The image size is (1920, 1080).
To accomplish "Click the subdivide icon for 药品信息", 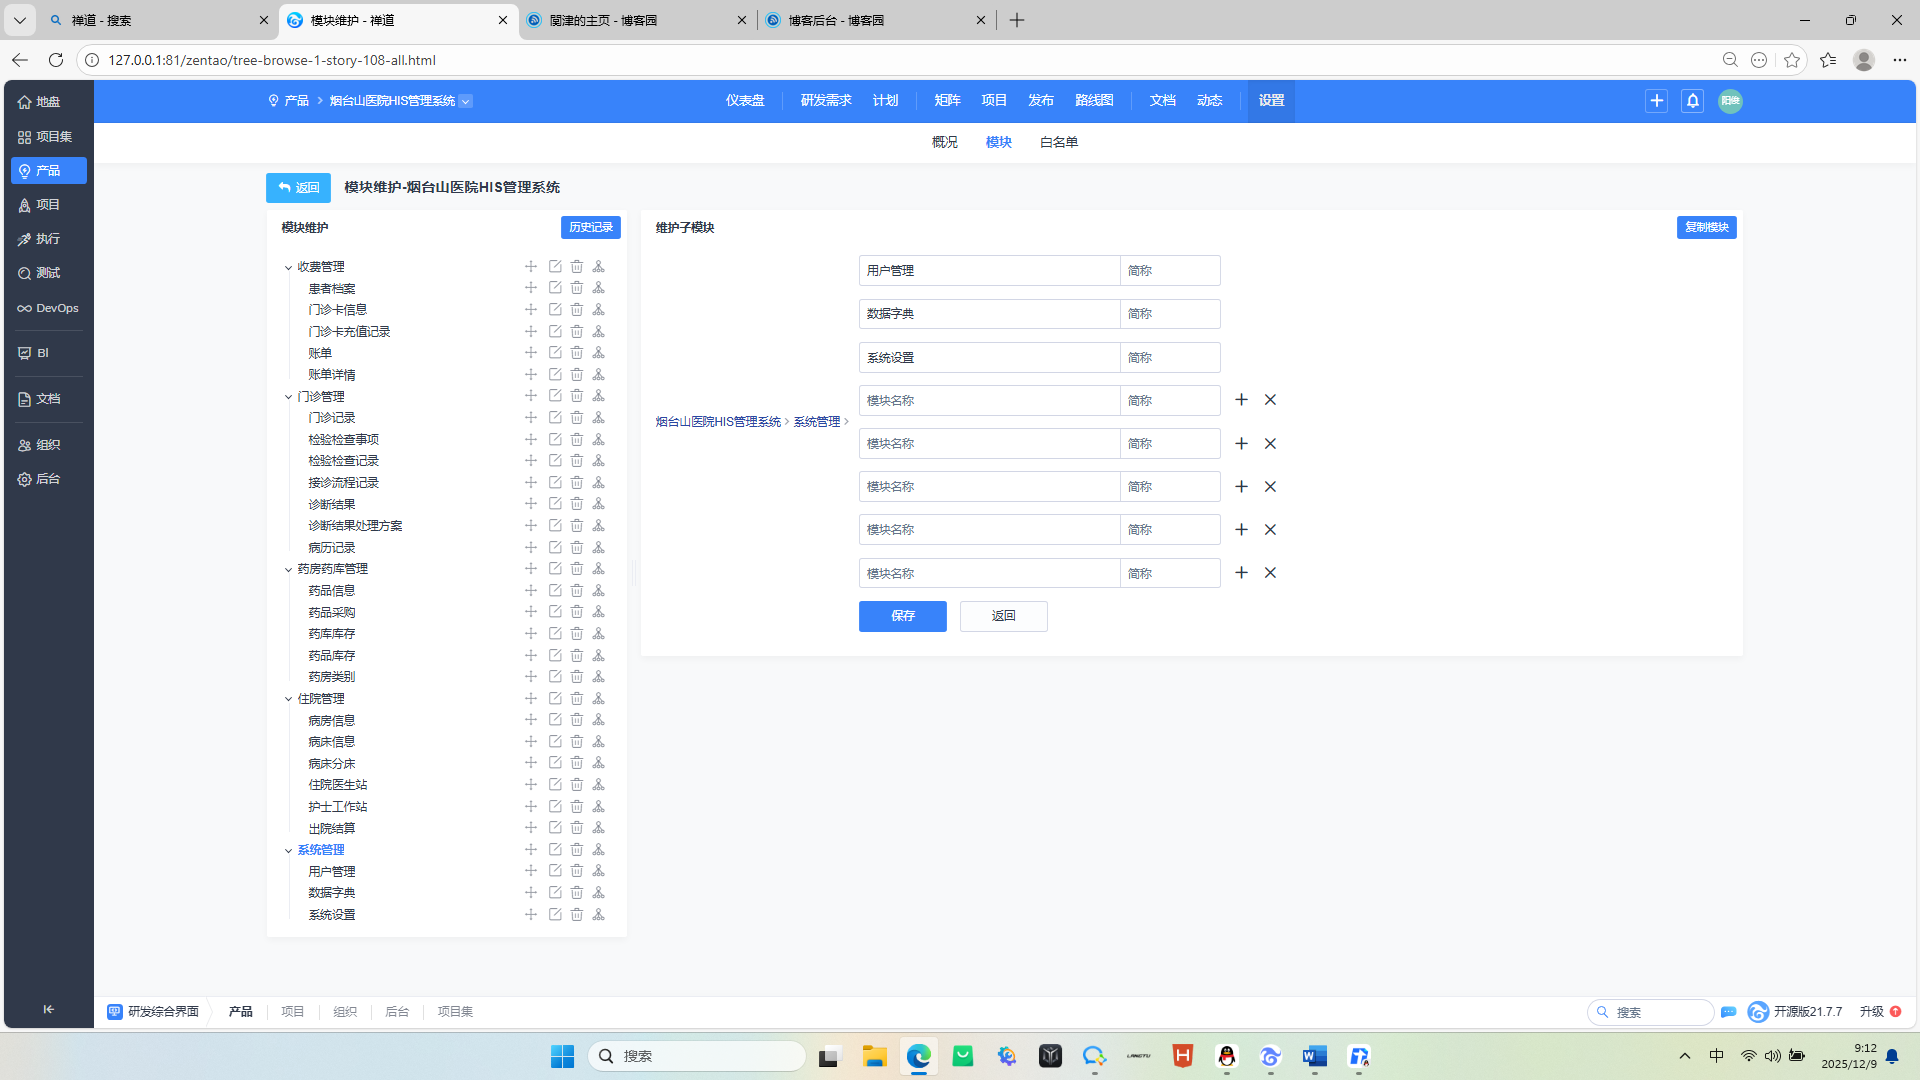I will pyautogui.click(x=598, y=590).
